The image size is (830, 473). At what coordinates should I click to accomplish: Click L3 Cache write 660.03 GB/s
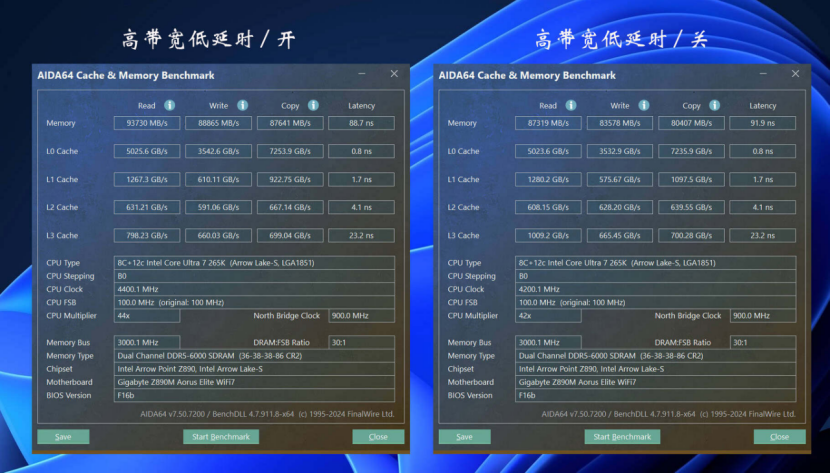point(218,235)
